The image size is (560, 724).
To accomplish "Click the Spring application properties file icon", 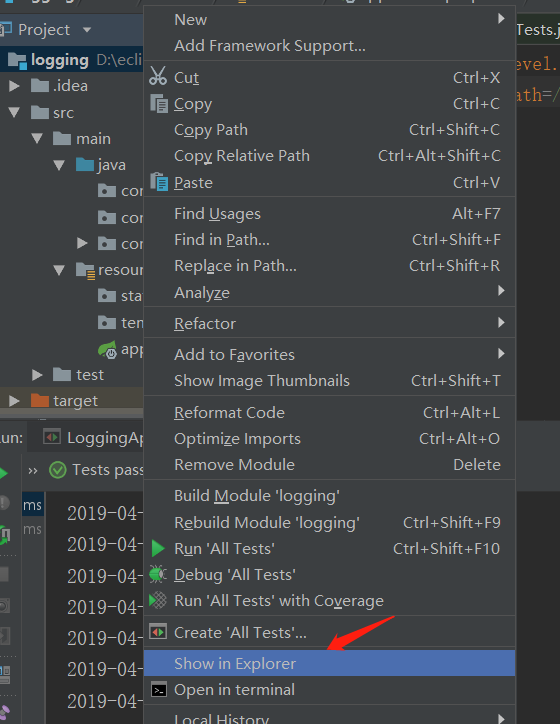I will pos(108,350).
